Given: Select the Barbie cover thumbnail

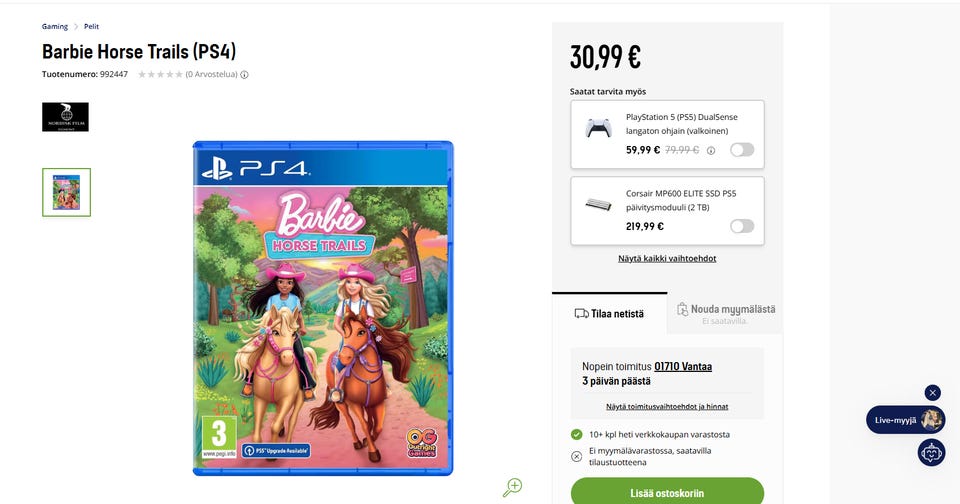Looking at the screenshot, I should (66, 192).
